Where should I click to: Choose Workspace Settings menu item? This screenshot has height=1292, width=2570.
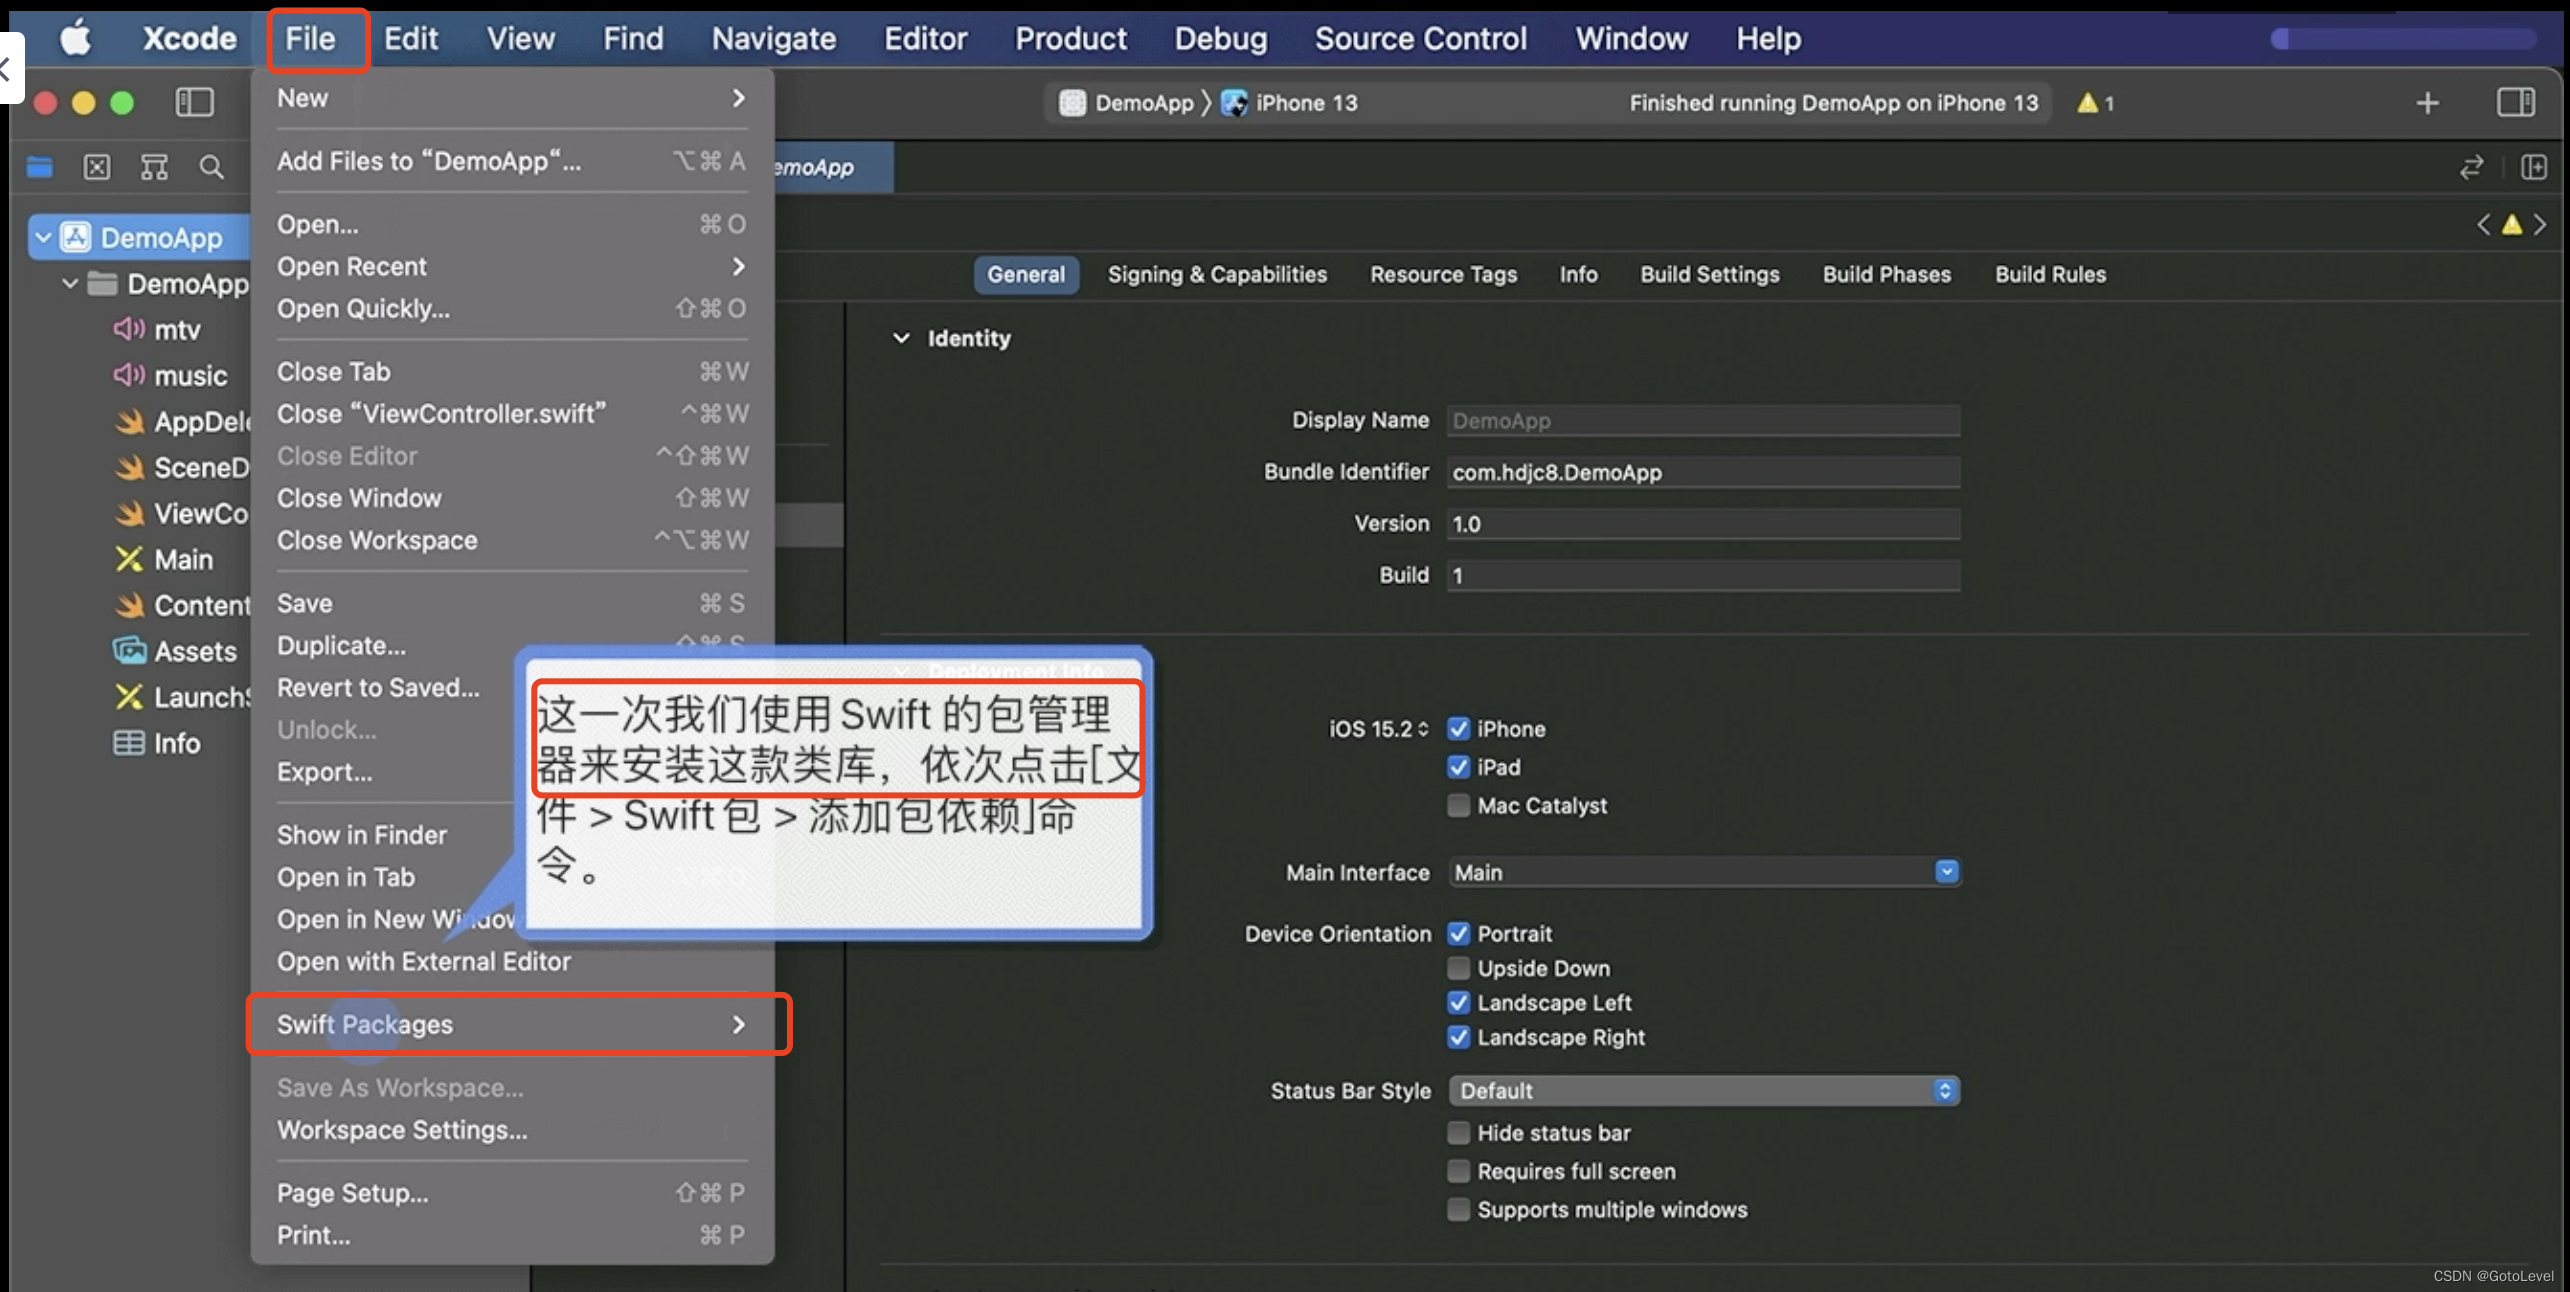[x=512, y=1130]
